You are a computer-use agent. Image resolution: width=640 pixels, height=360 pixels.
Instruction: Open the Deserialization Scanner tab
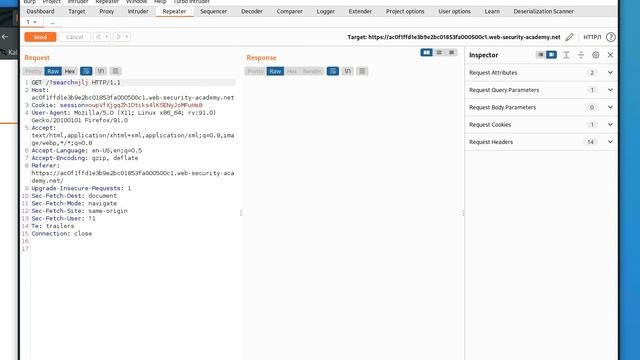(x=543, y=11)
